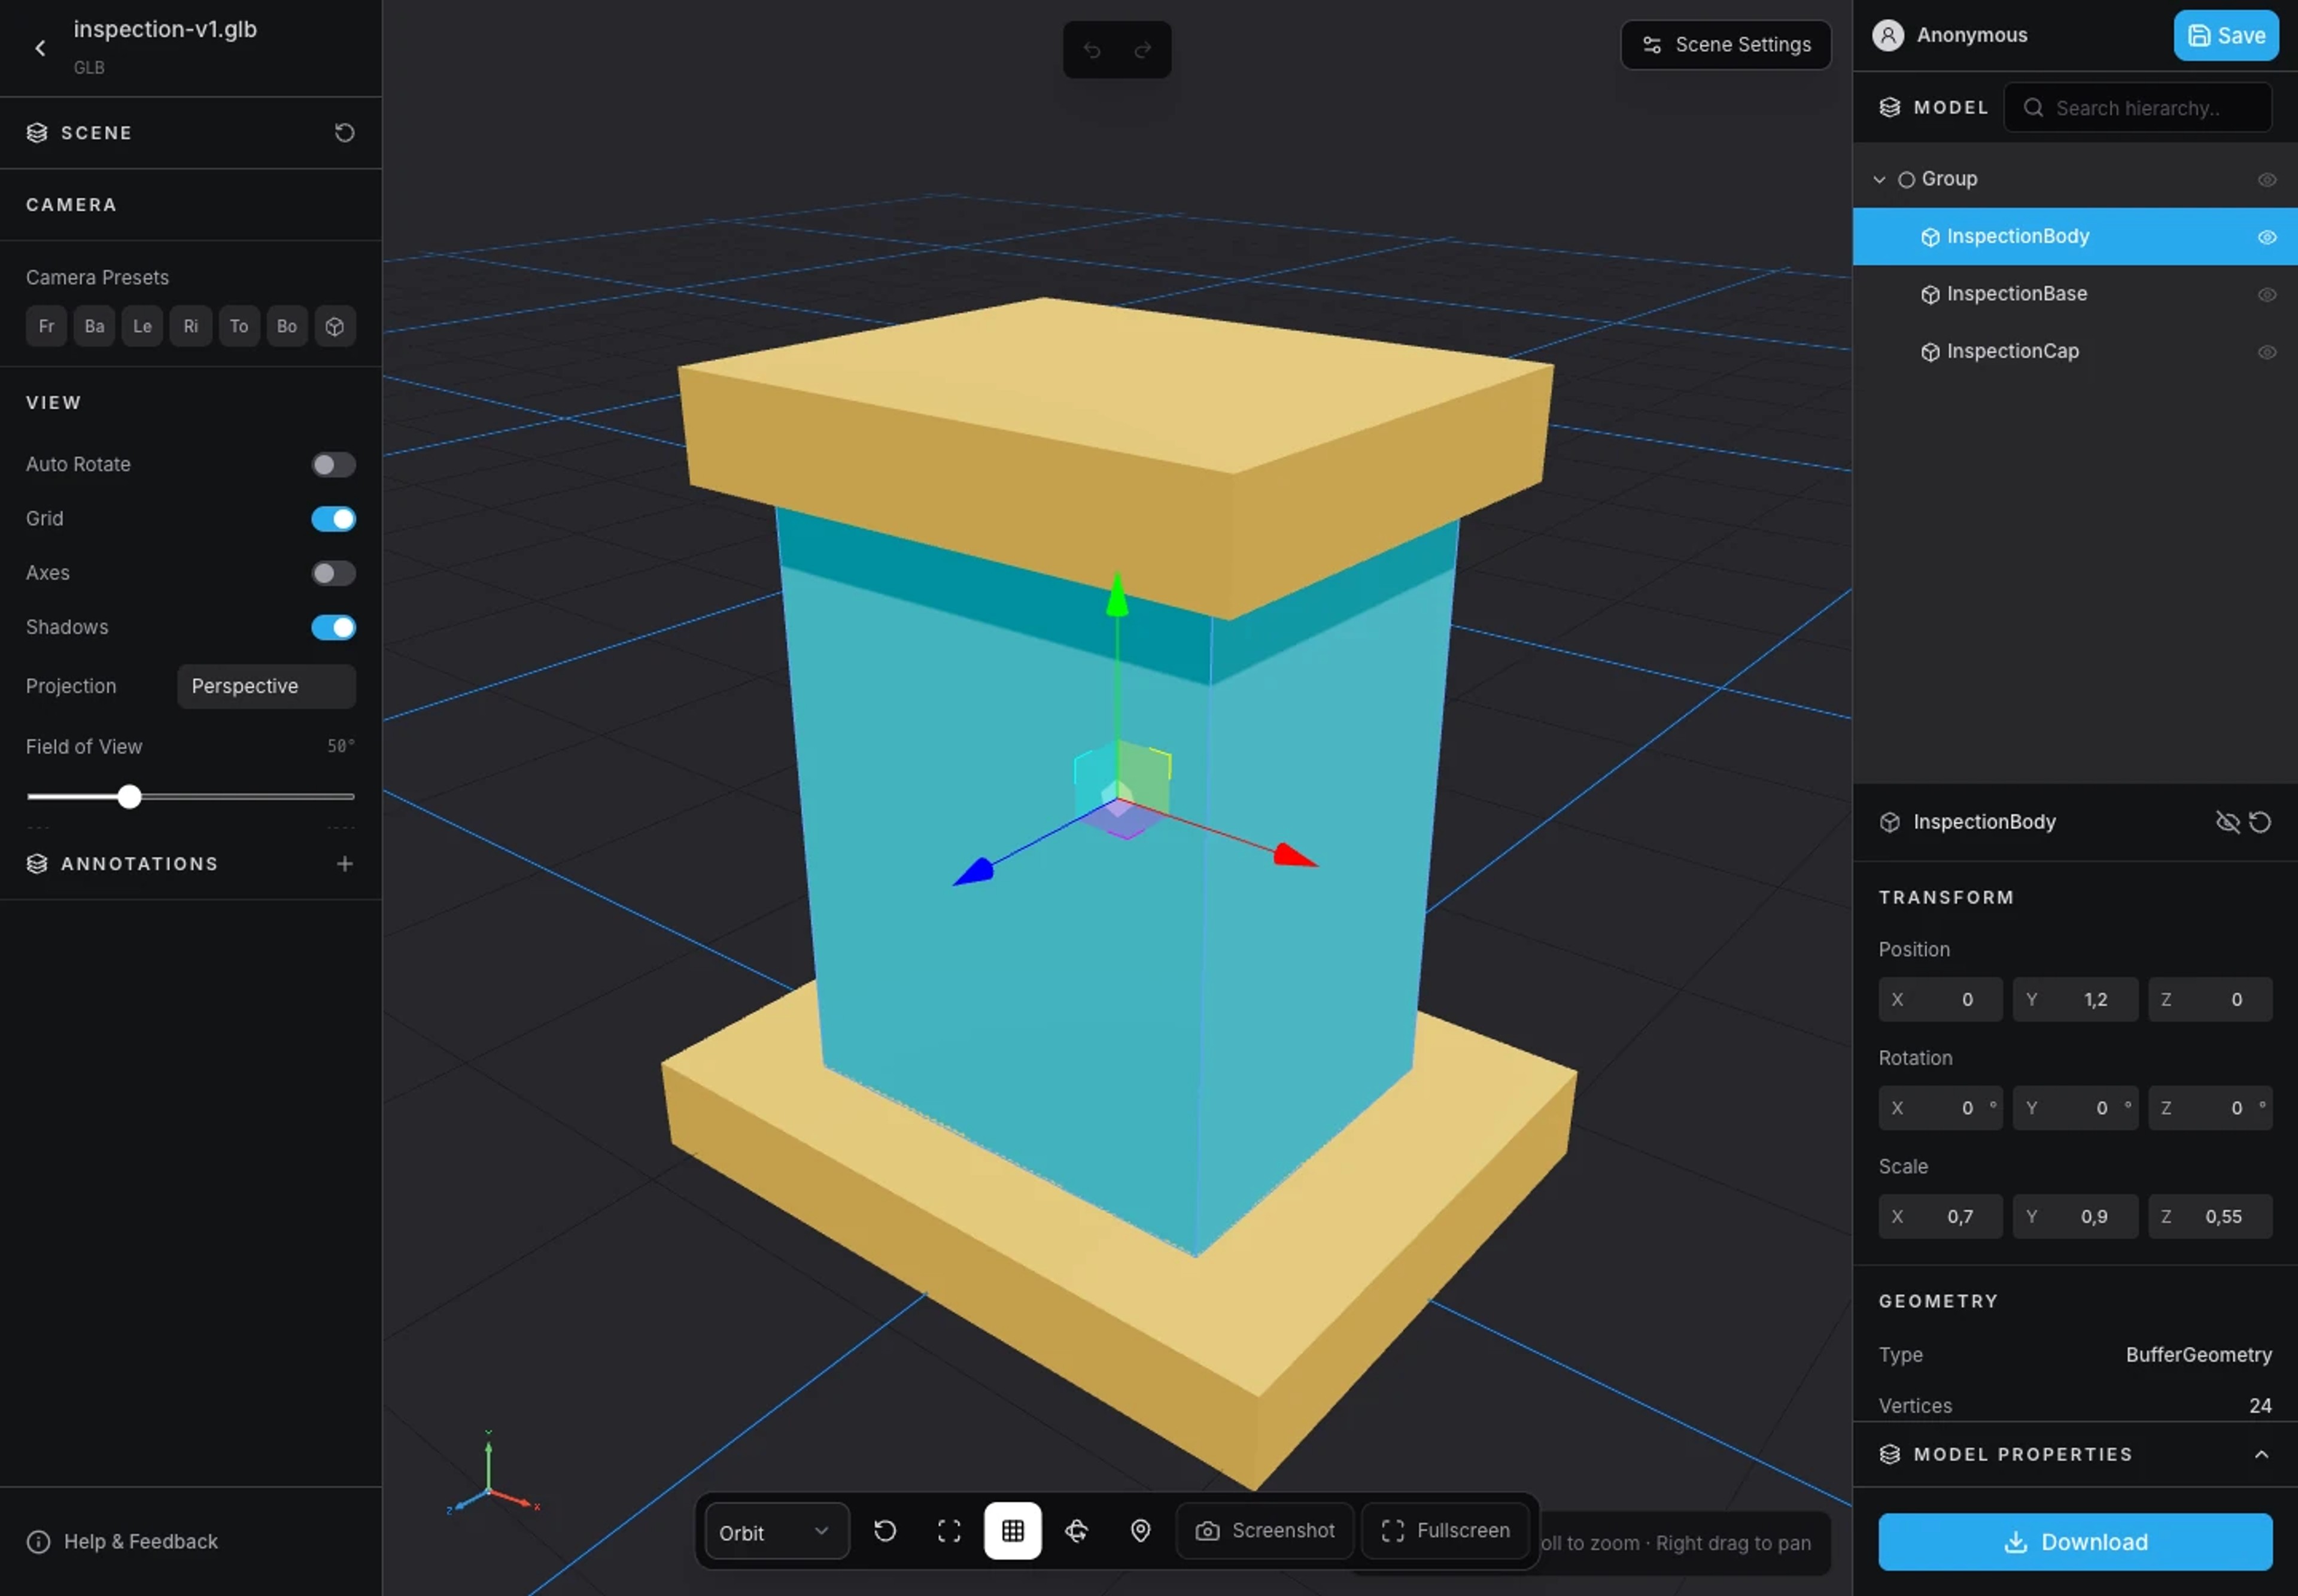The height and width of the screenshot is (1596, 2298).
Task: Enable Auto Rotate
Action: coord(333,464)
